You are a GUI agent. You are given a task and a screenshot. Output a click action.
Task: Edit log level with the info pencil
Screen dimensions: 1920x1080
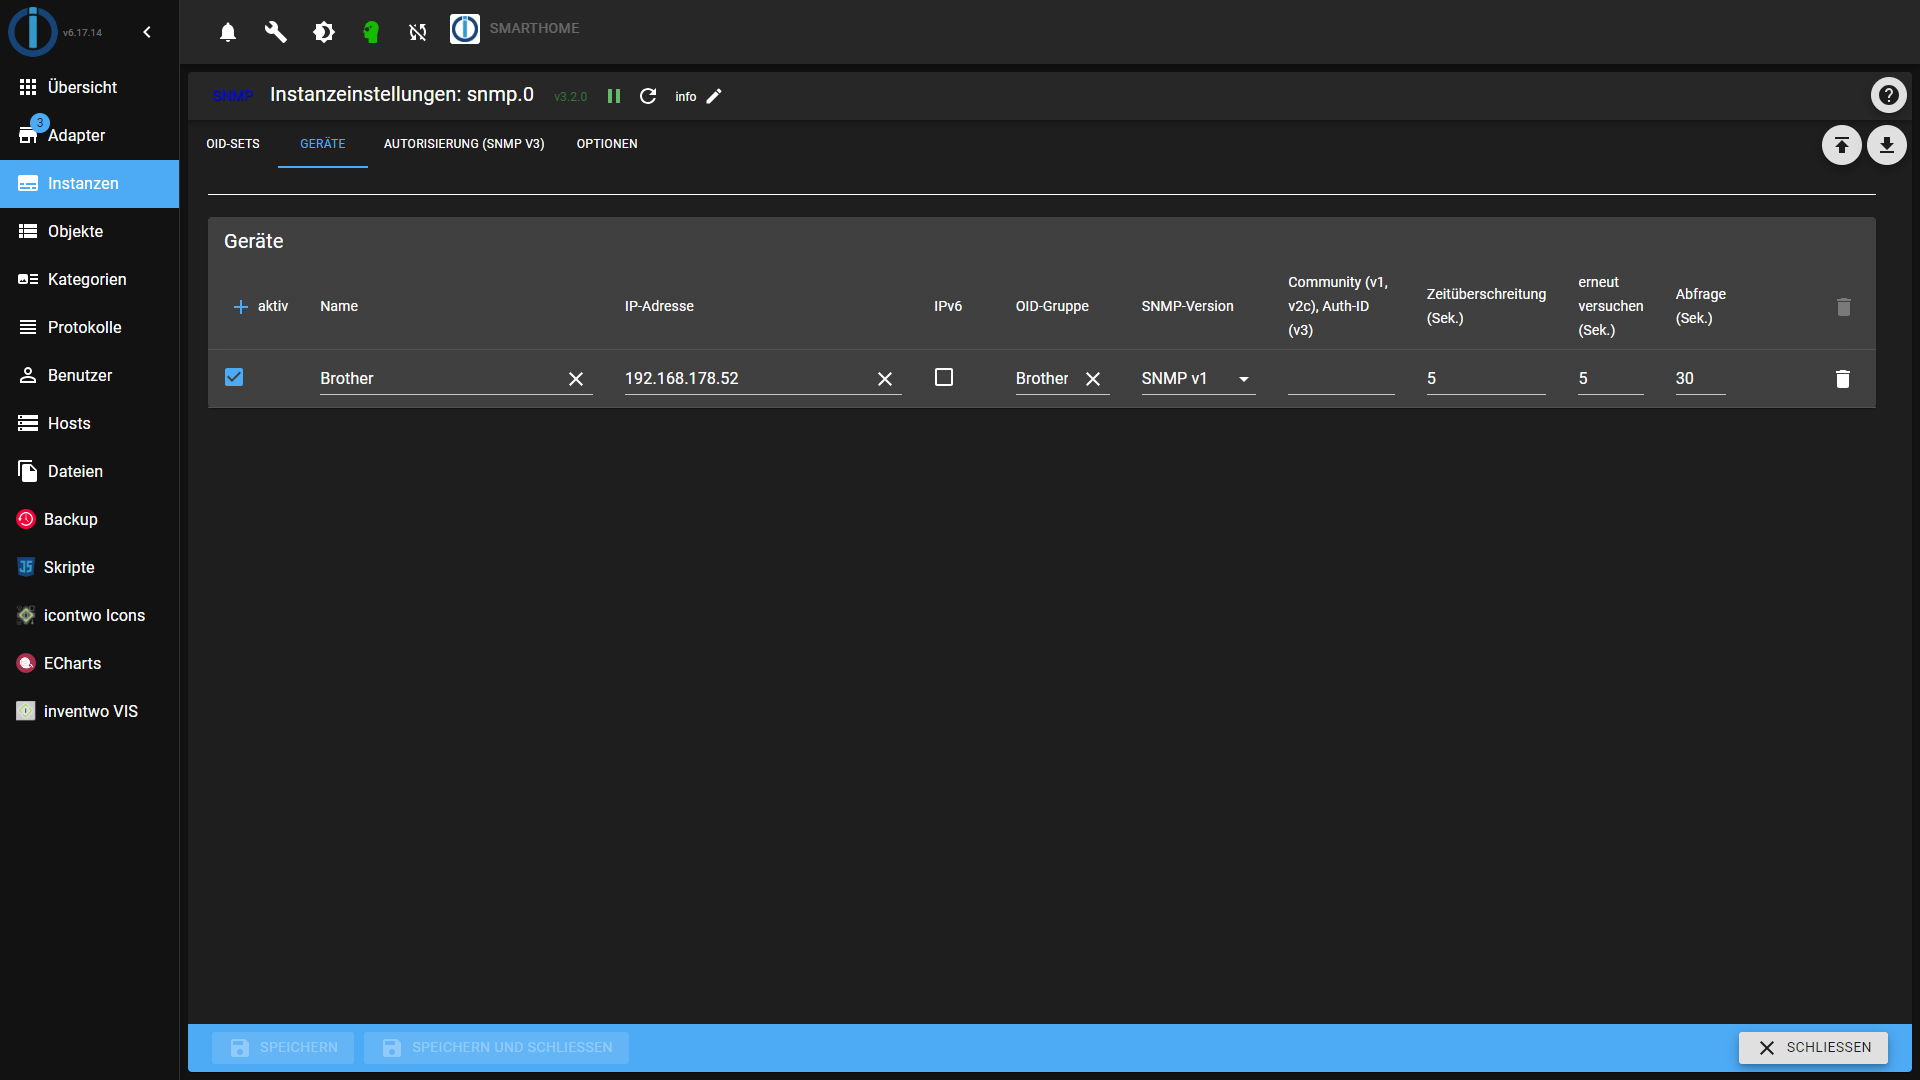click(713, 96)
